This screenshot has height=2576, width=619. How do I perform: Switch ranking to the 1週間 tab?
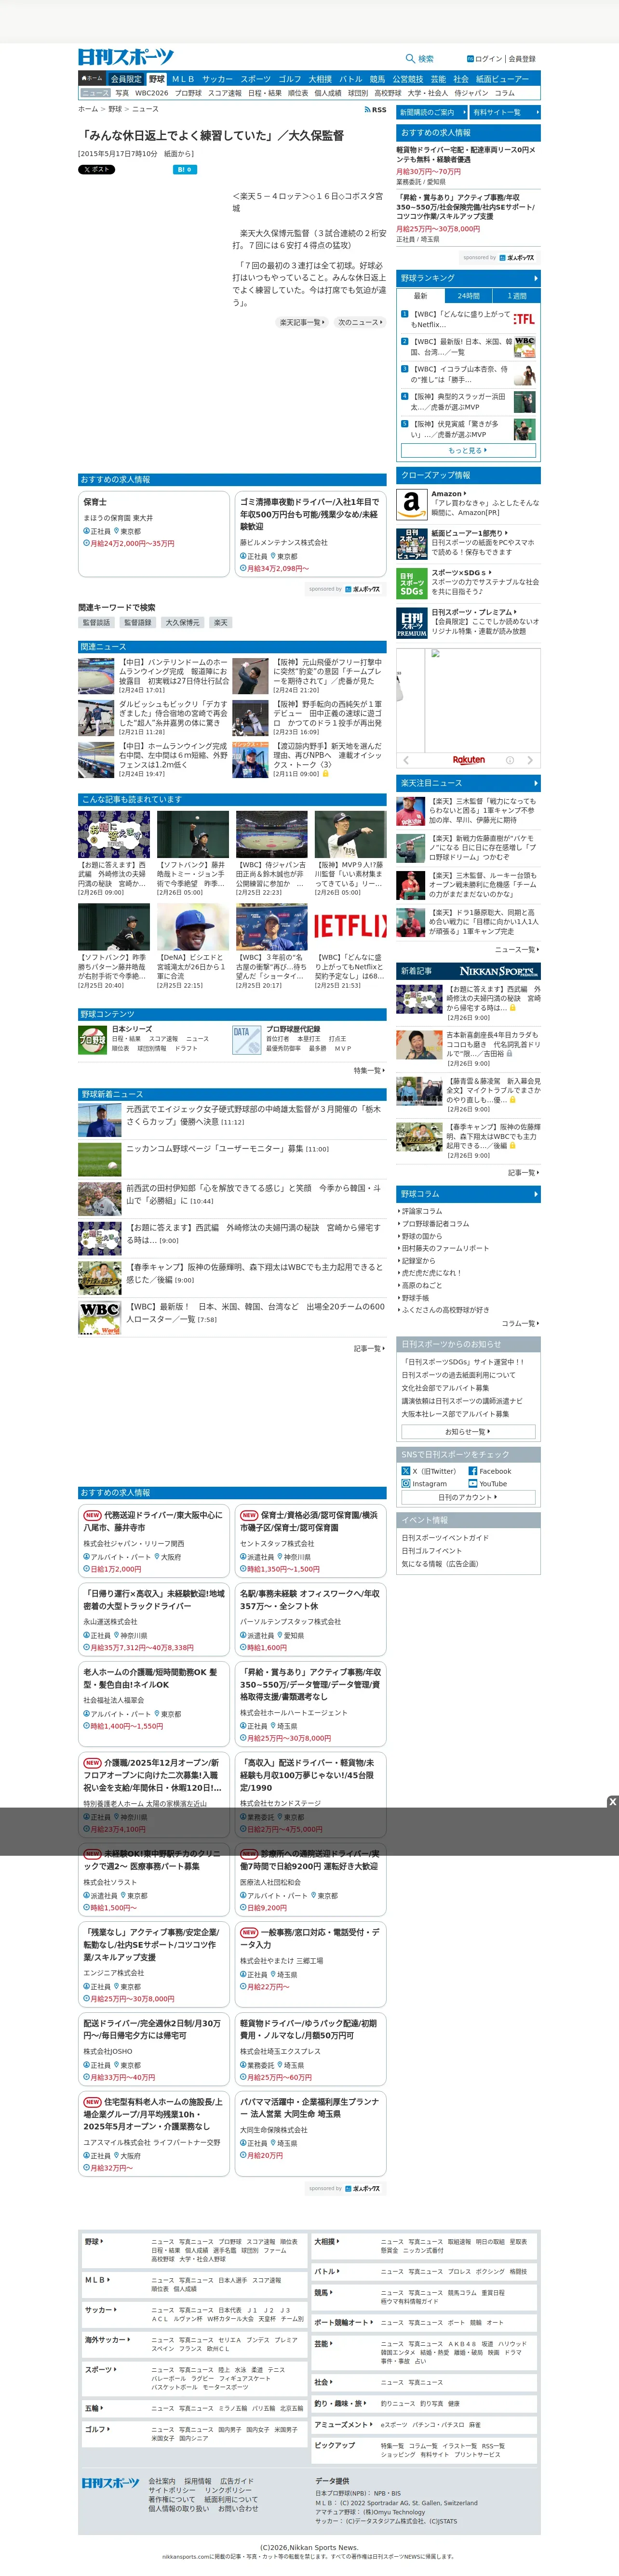[x=517, y=296]
